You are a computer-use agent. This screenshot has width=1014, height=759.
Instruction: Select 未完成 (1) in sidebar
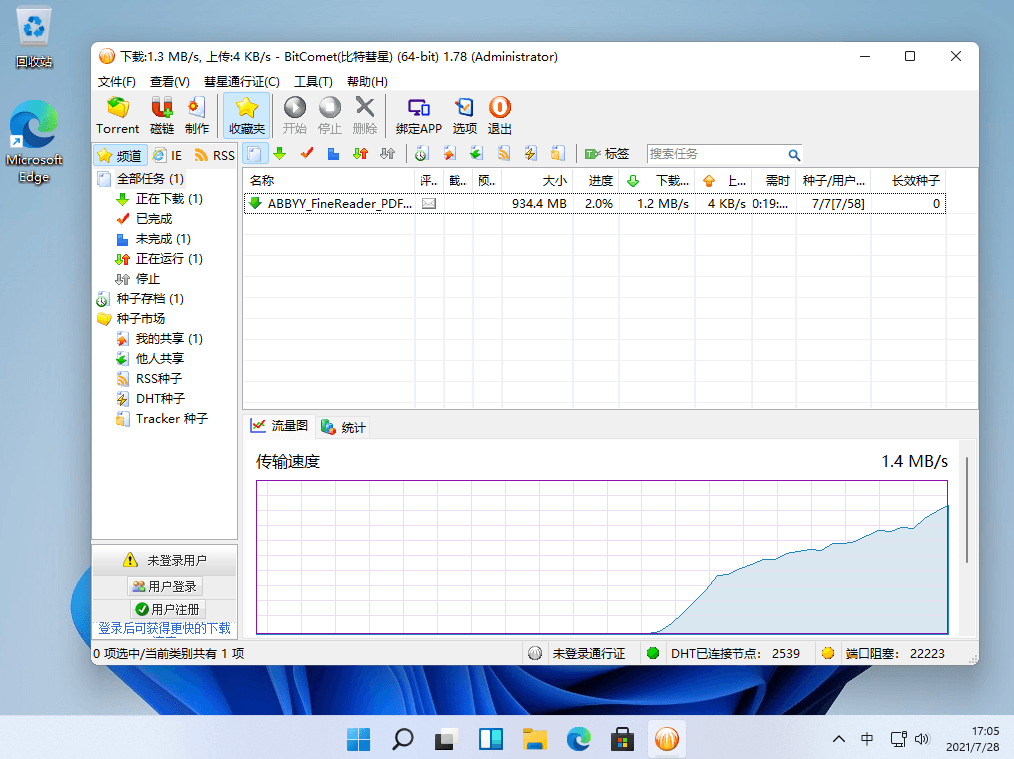pos(163,239)
